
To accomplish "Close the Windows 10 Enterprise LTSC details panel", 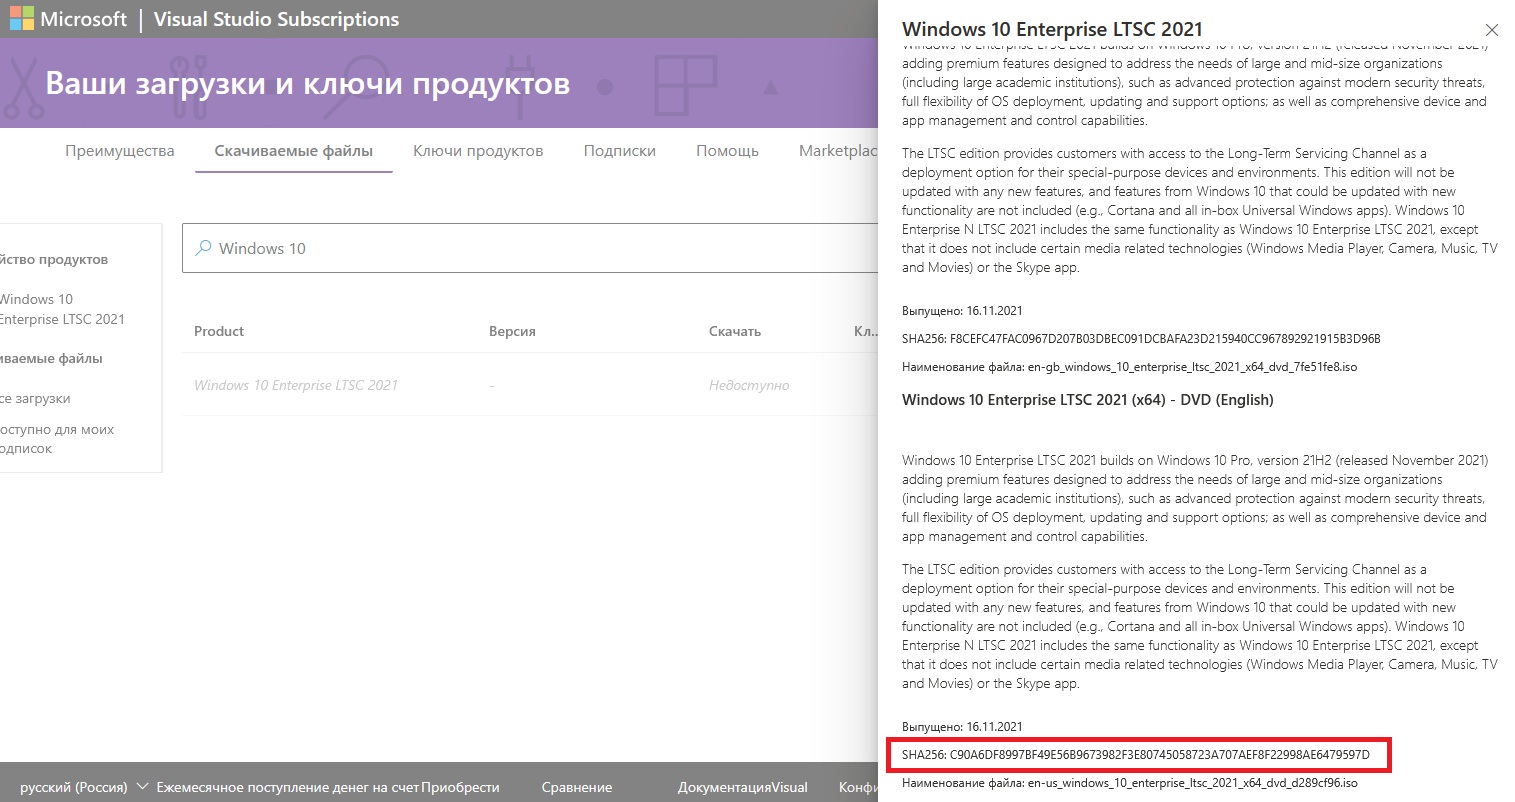I will pos(1491,30).
